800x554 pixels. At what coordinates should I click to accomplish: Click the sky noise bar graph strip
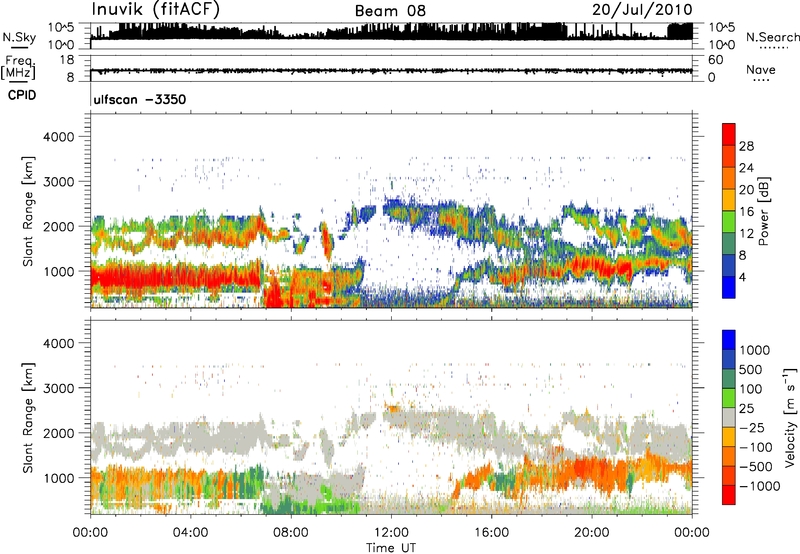pyautogui.click(x=391, y=36)
